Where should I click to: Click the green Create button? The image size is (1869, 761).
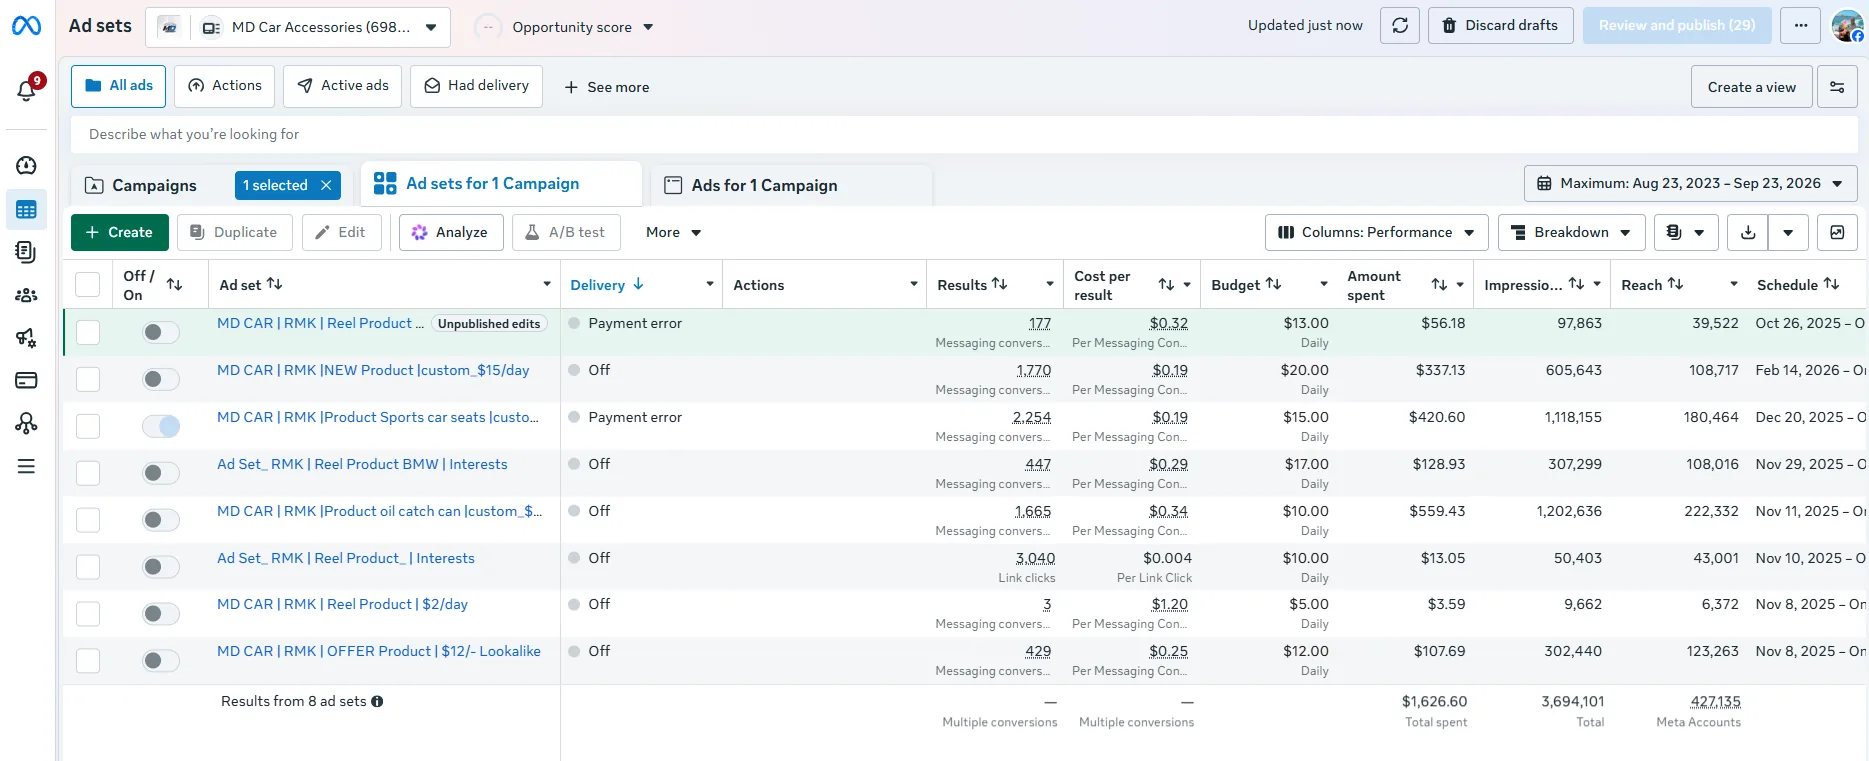pos(120,232)
